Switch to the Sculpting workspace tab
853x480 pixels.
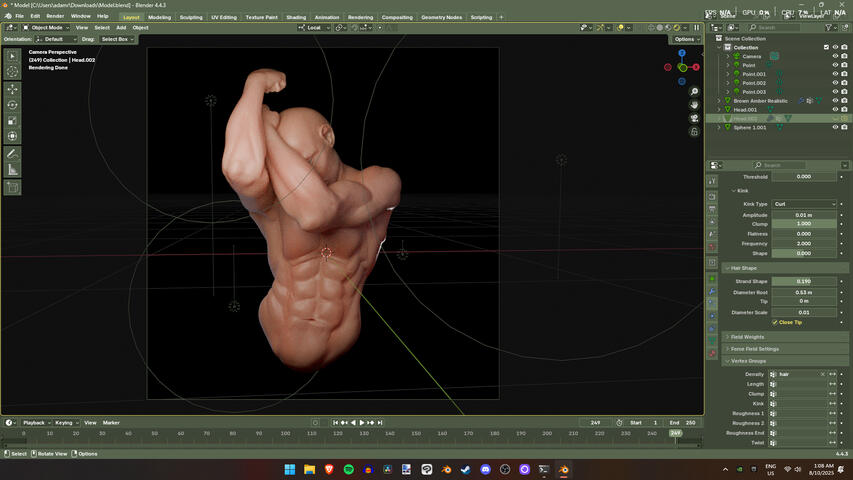191,17
